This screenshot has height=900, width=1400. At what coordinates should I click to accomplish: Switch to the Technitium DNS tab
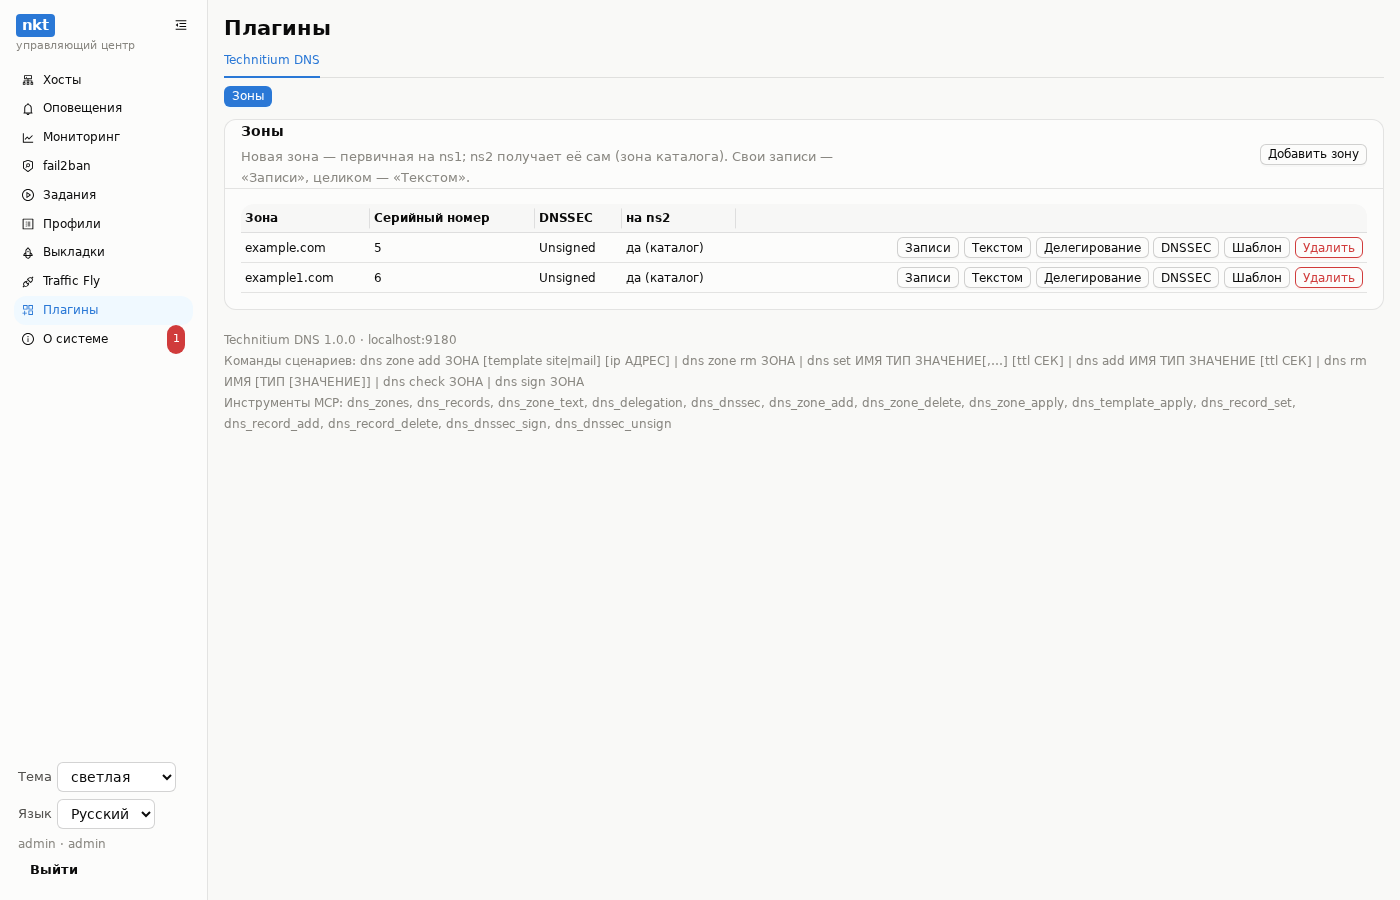click(x=272, y=60)
